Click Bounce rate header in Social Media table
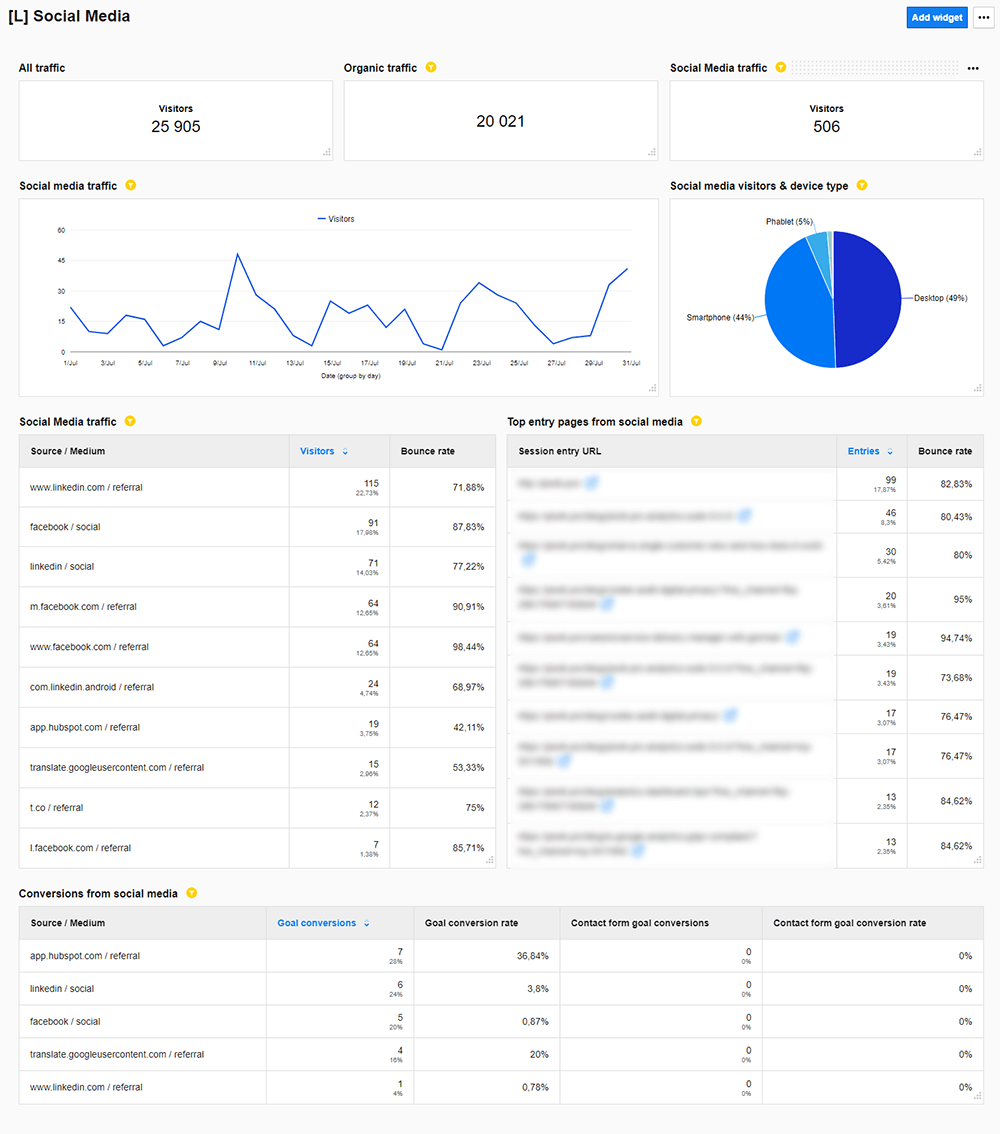This screenshot has height=1134, width=1000. (428, 452)
